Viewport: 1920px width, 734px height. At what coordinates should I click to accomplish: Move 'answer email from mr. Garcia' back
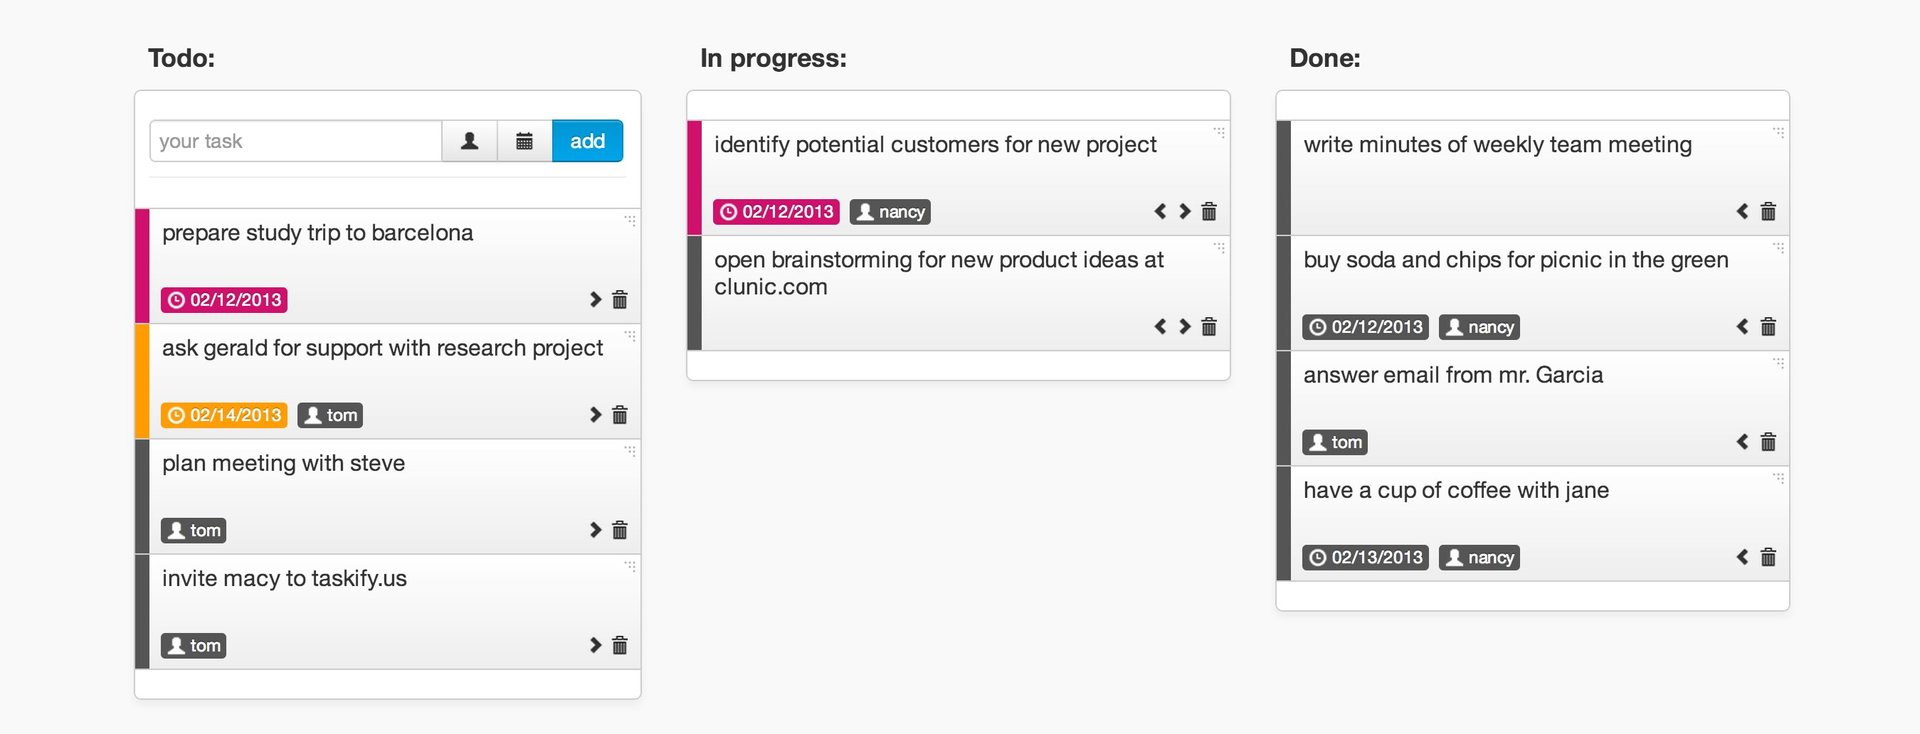click(1742, 441)
